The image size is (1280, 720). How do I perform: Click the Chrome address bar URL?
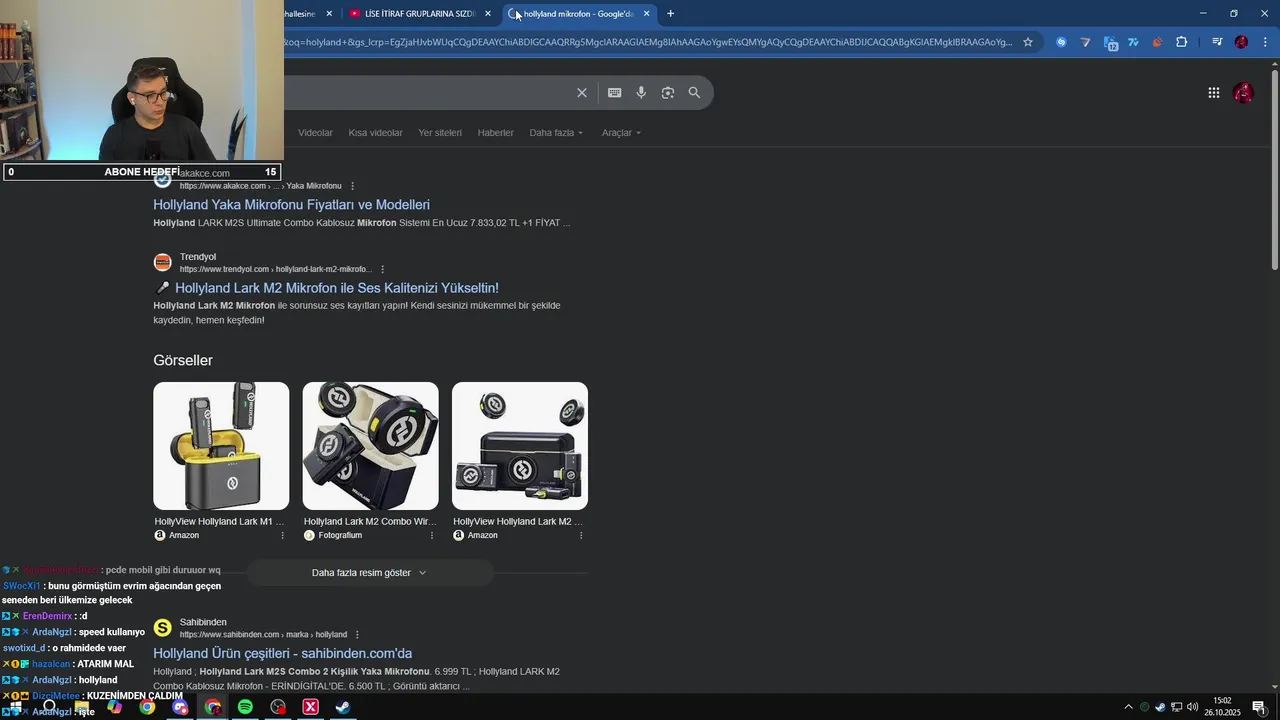(650, 42)
